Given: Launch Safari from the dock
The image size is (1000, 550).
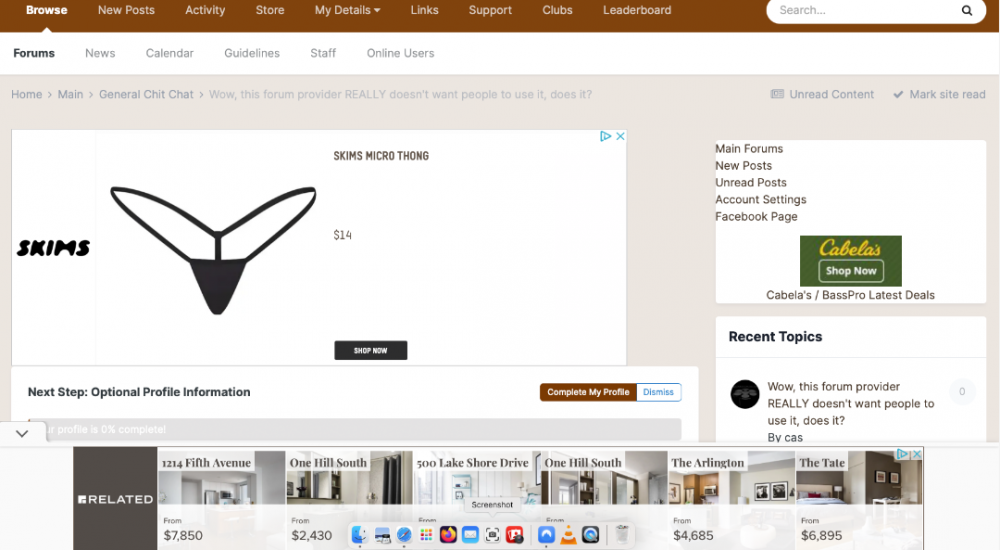Looking at the screenshot, I should [x=404, y=535].
